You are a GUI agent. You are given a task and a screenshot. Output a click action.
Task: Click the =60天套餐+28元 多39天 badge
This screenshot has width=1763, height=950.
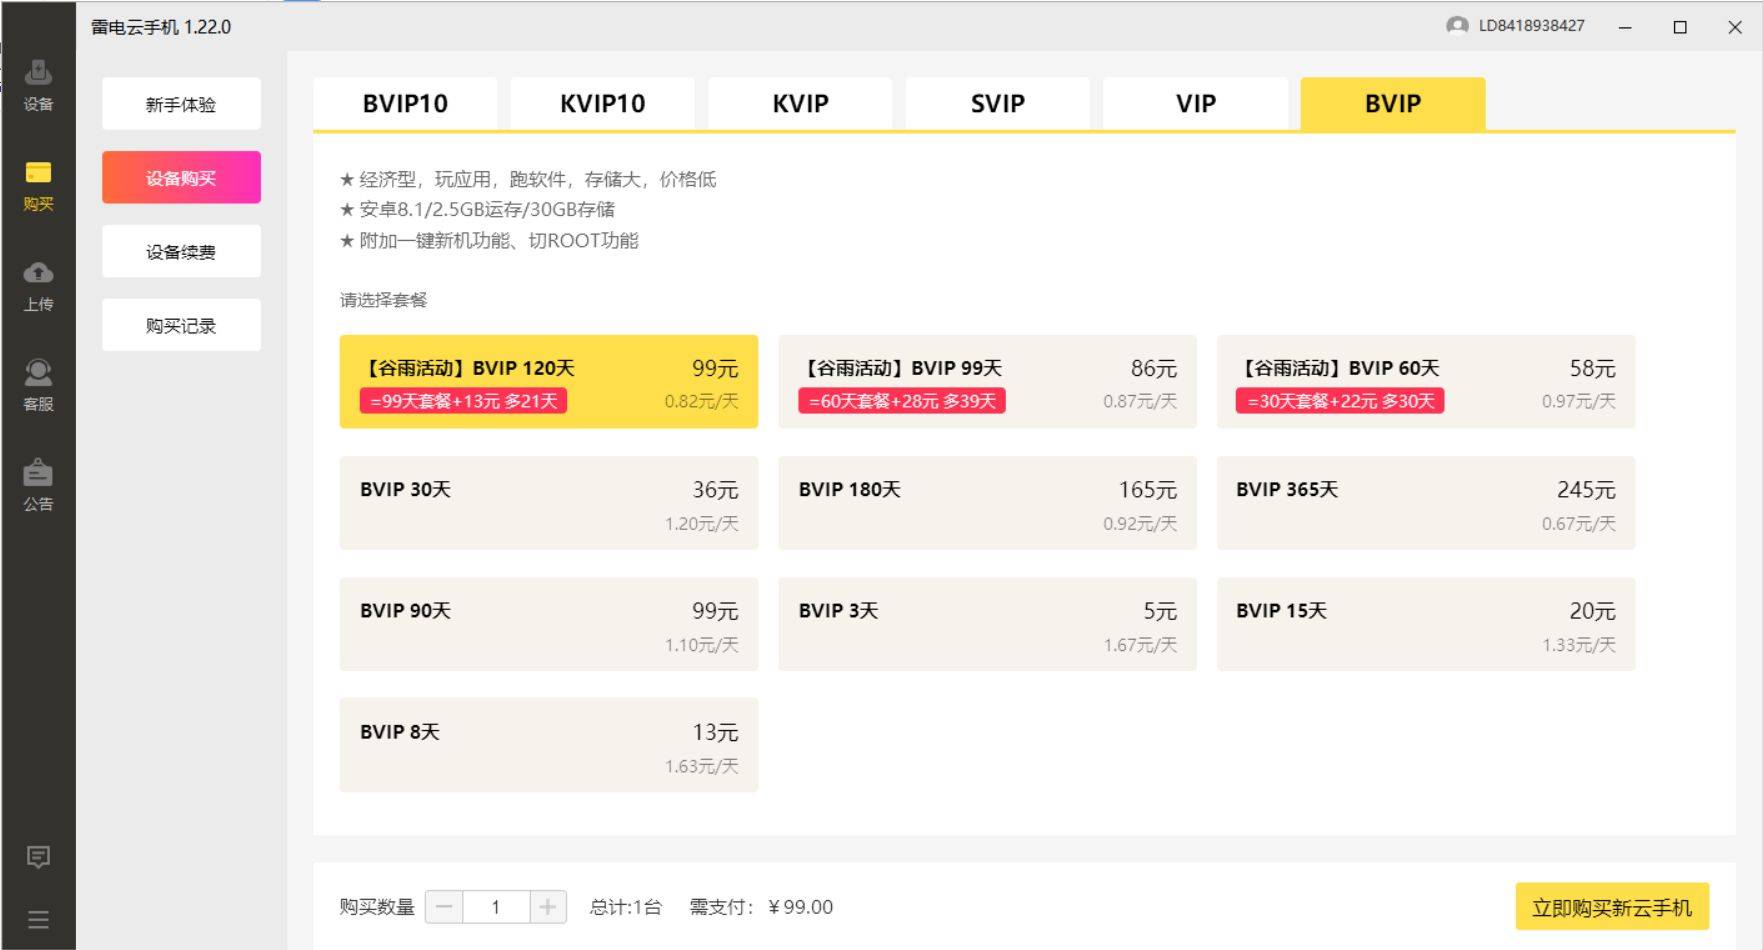pos(902,401)
